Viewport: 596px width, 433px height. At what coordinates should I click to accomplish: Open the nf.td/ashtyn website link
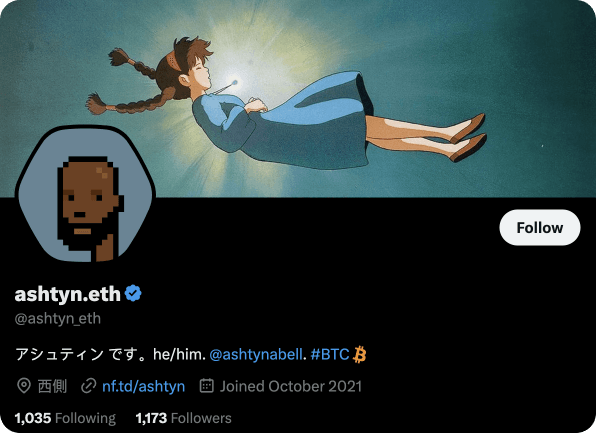click(144, 386)
